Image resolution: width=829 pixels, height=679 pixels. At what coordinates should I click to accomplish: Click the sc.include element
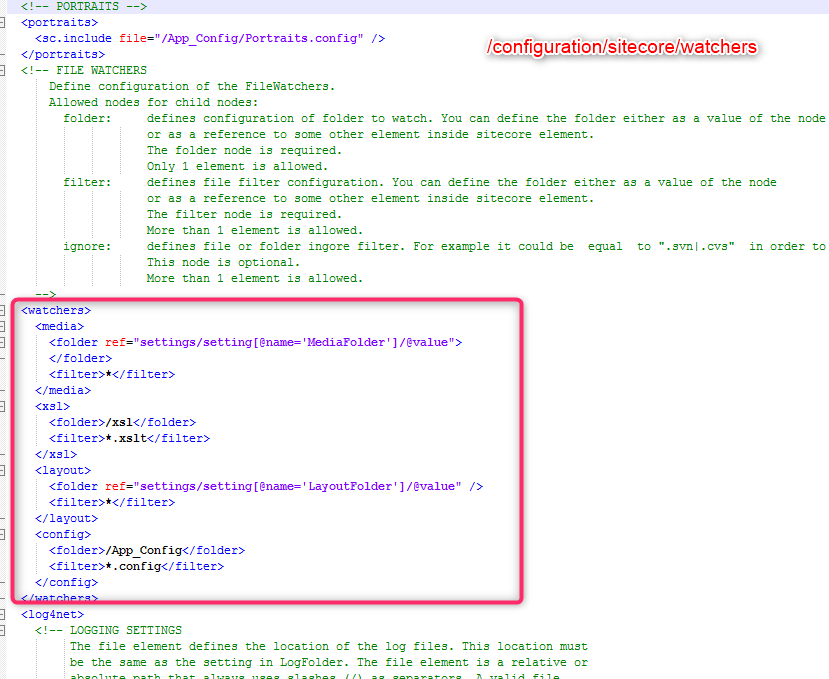[77, 38]
